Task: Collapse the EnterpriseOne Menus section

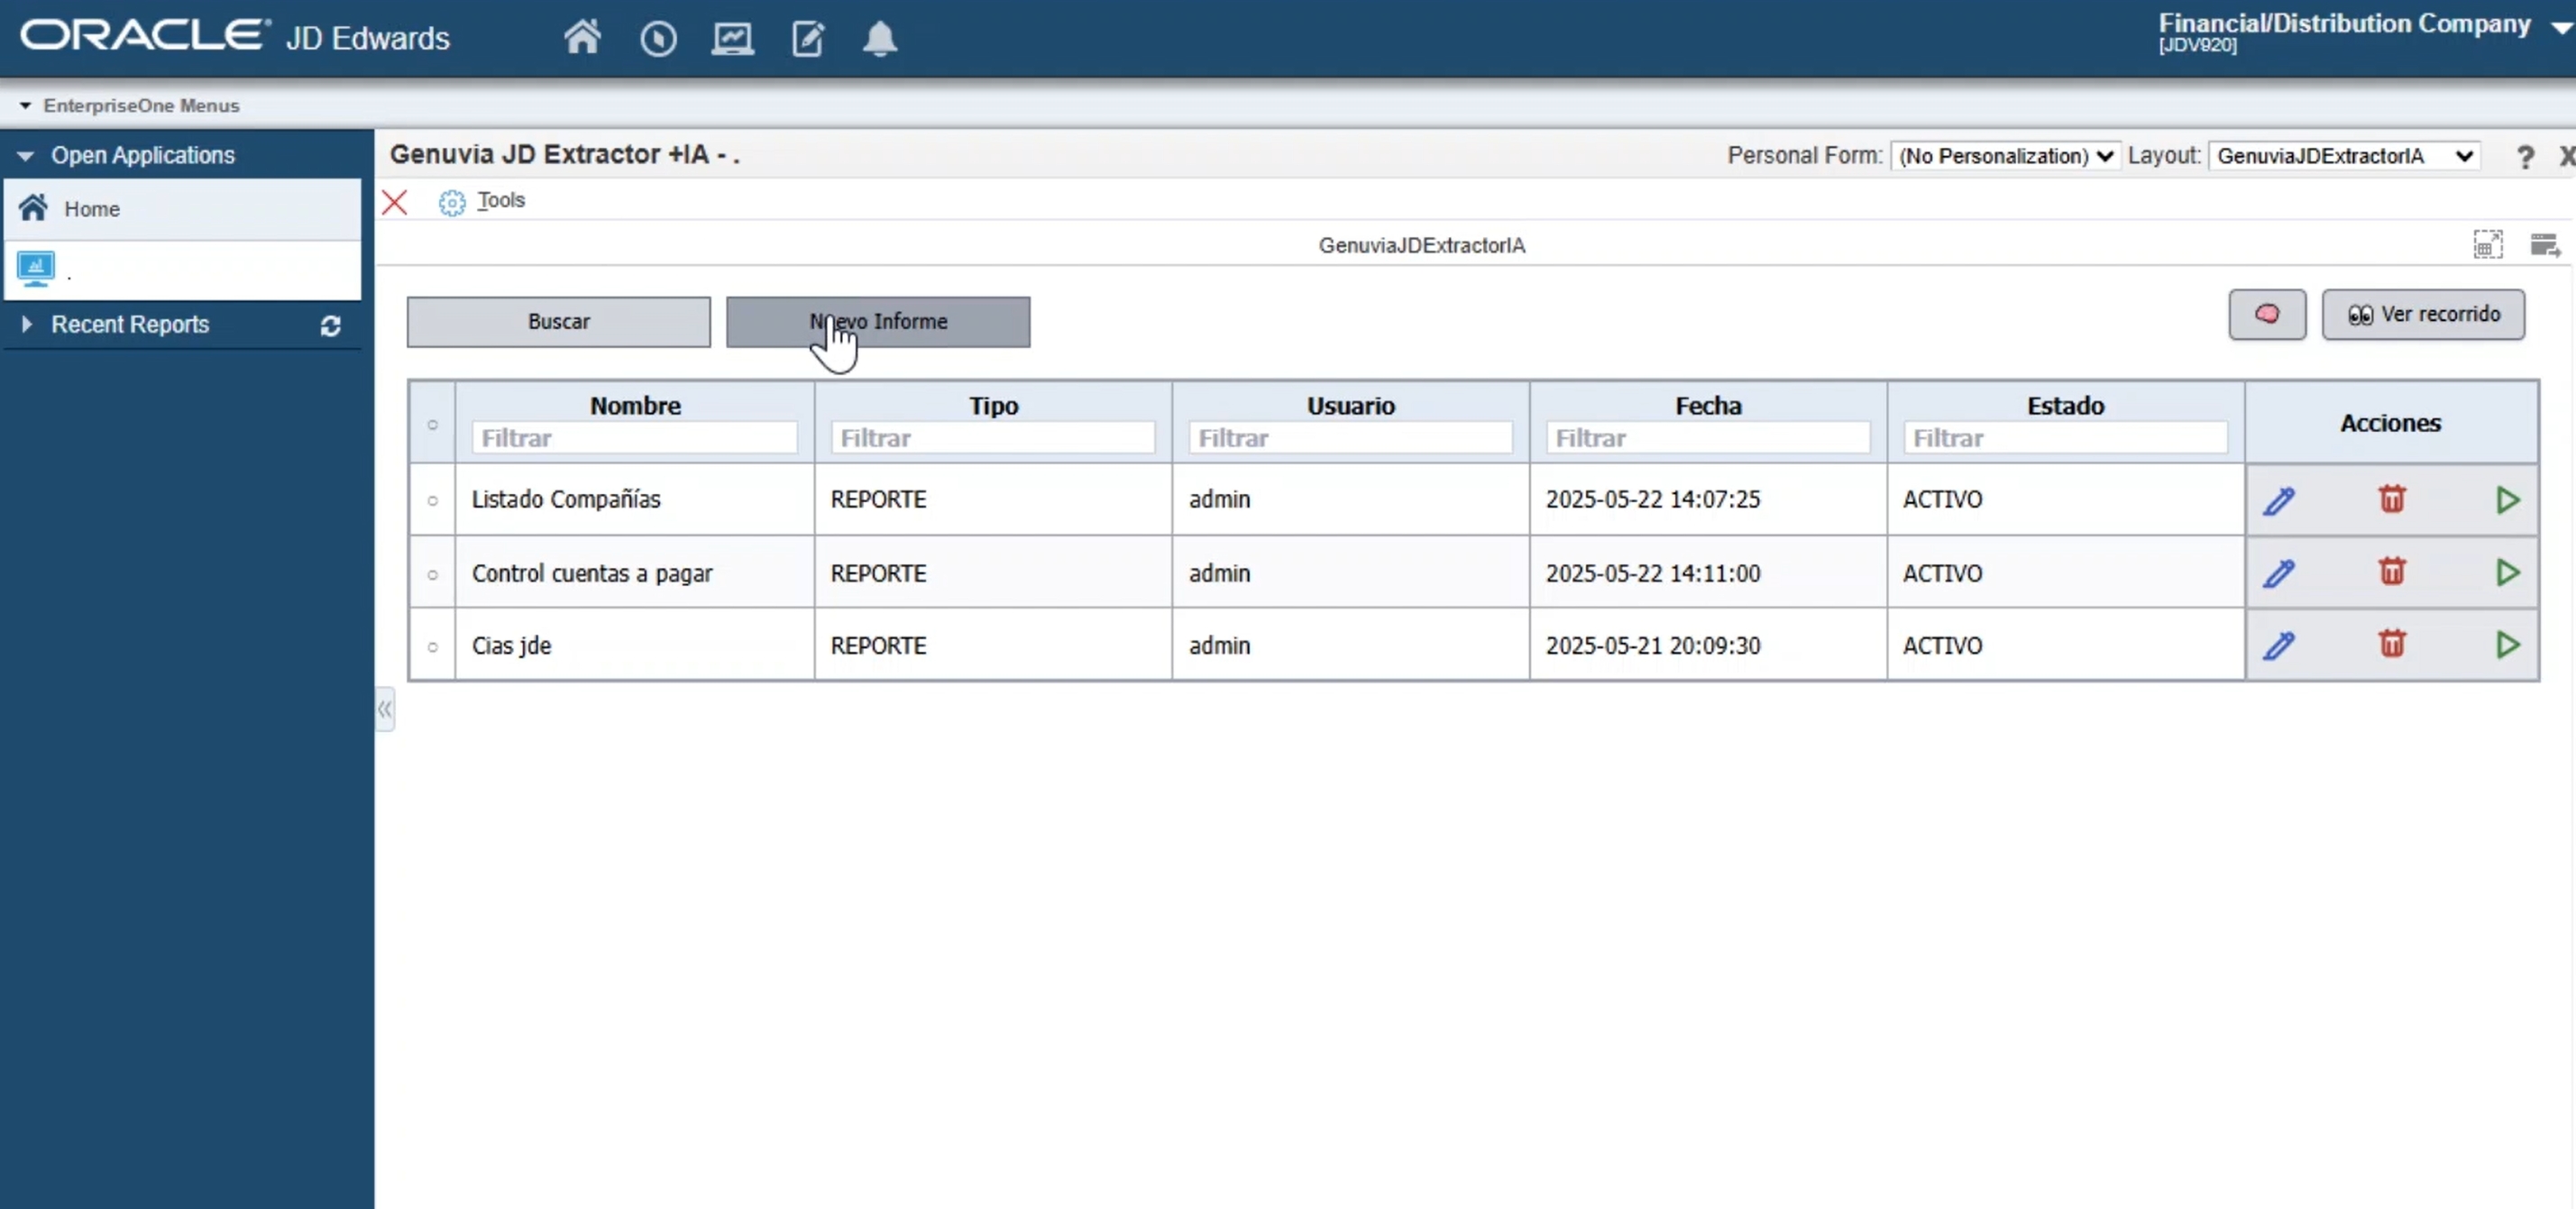Action: [25, 105]
